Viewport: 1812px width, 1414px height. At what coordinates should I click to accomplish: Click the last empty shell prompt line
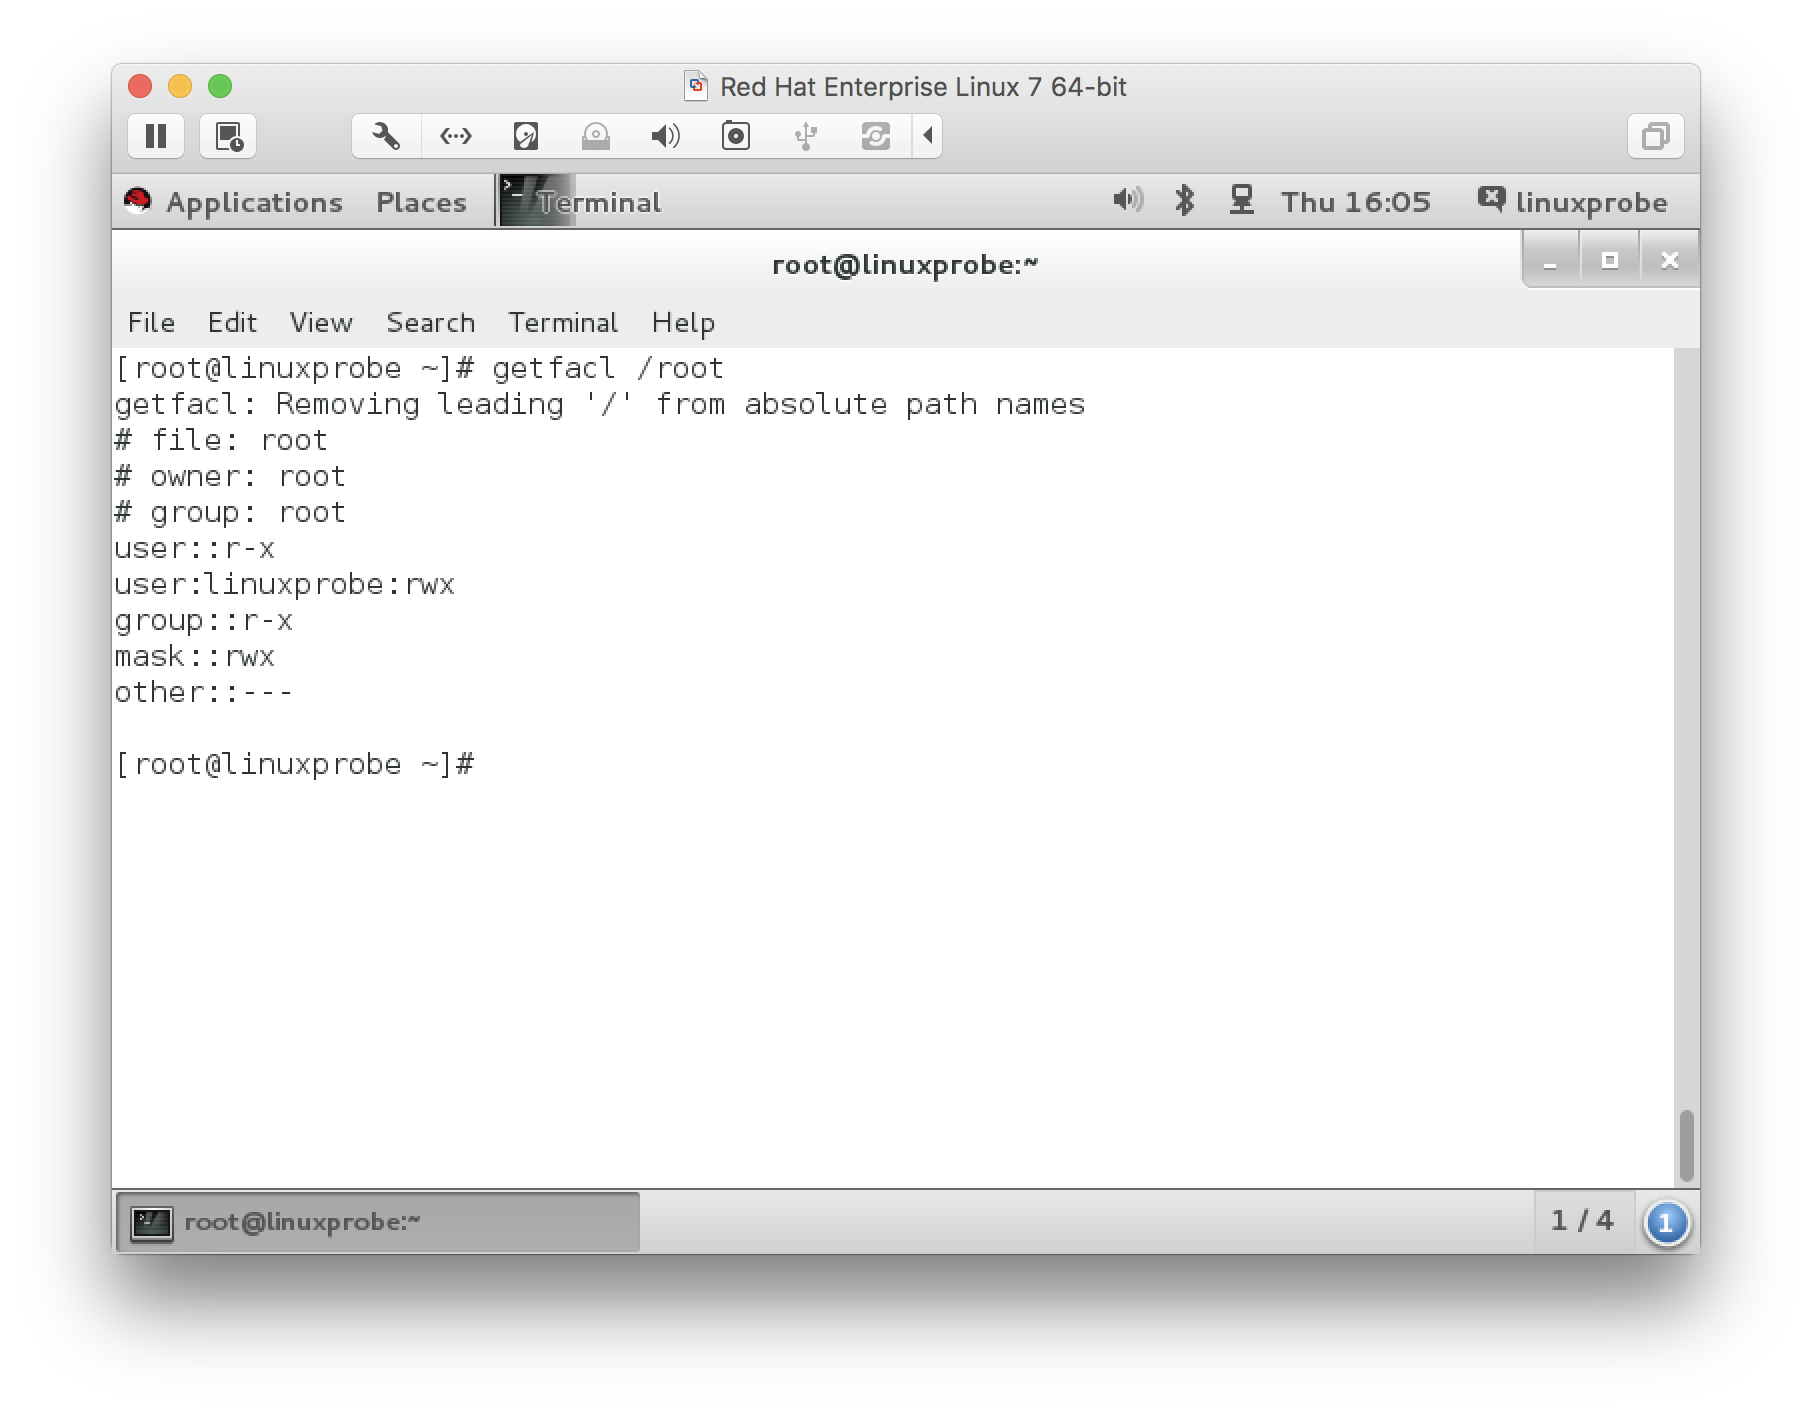click(x=295, y=764)
